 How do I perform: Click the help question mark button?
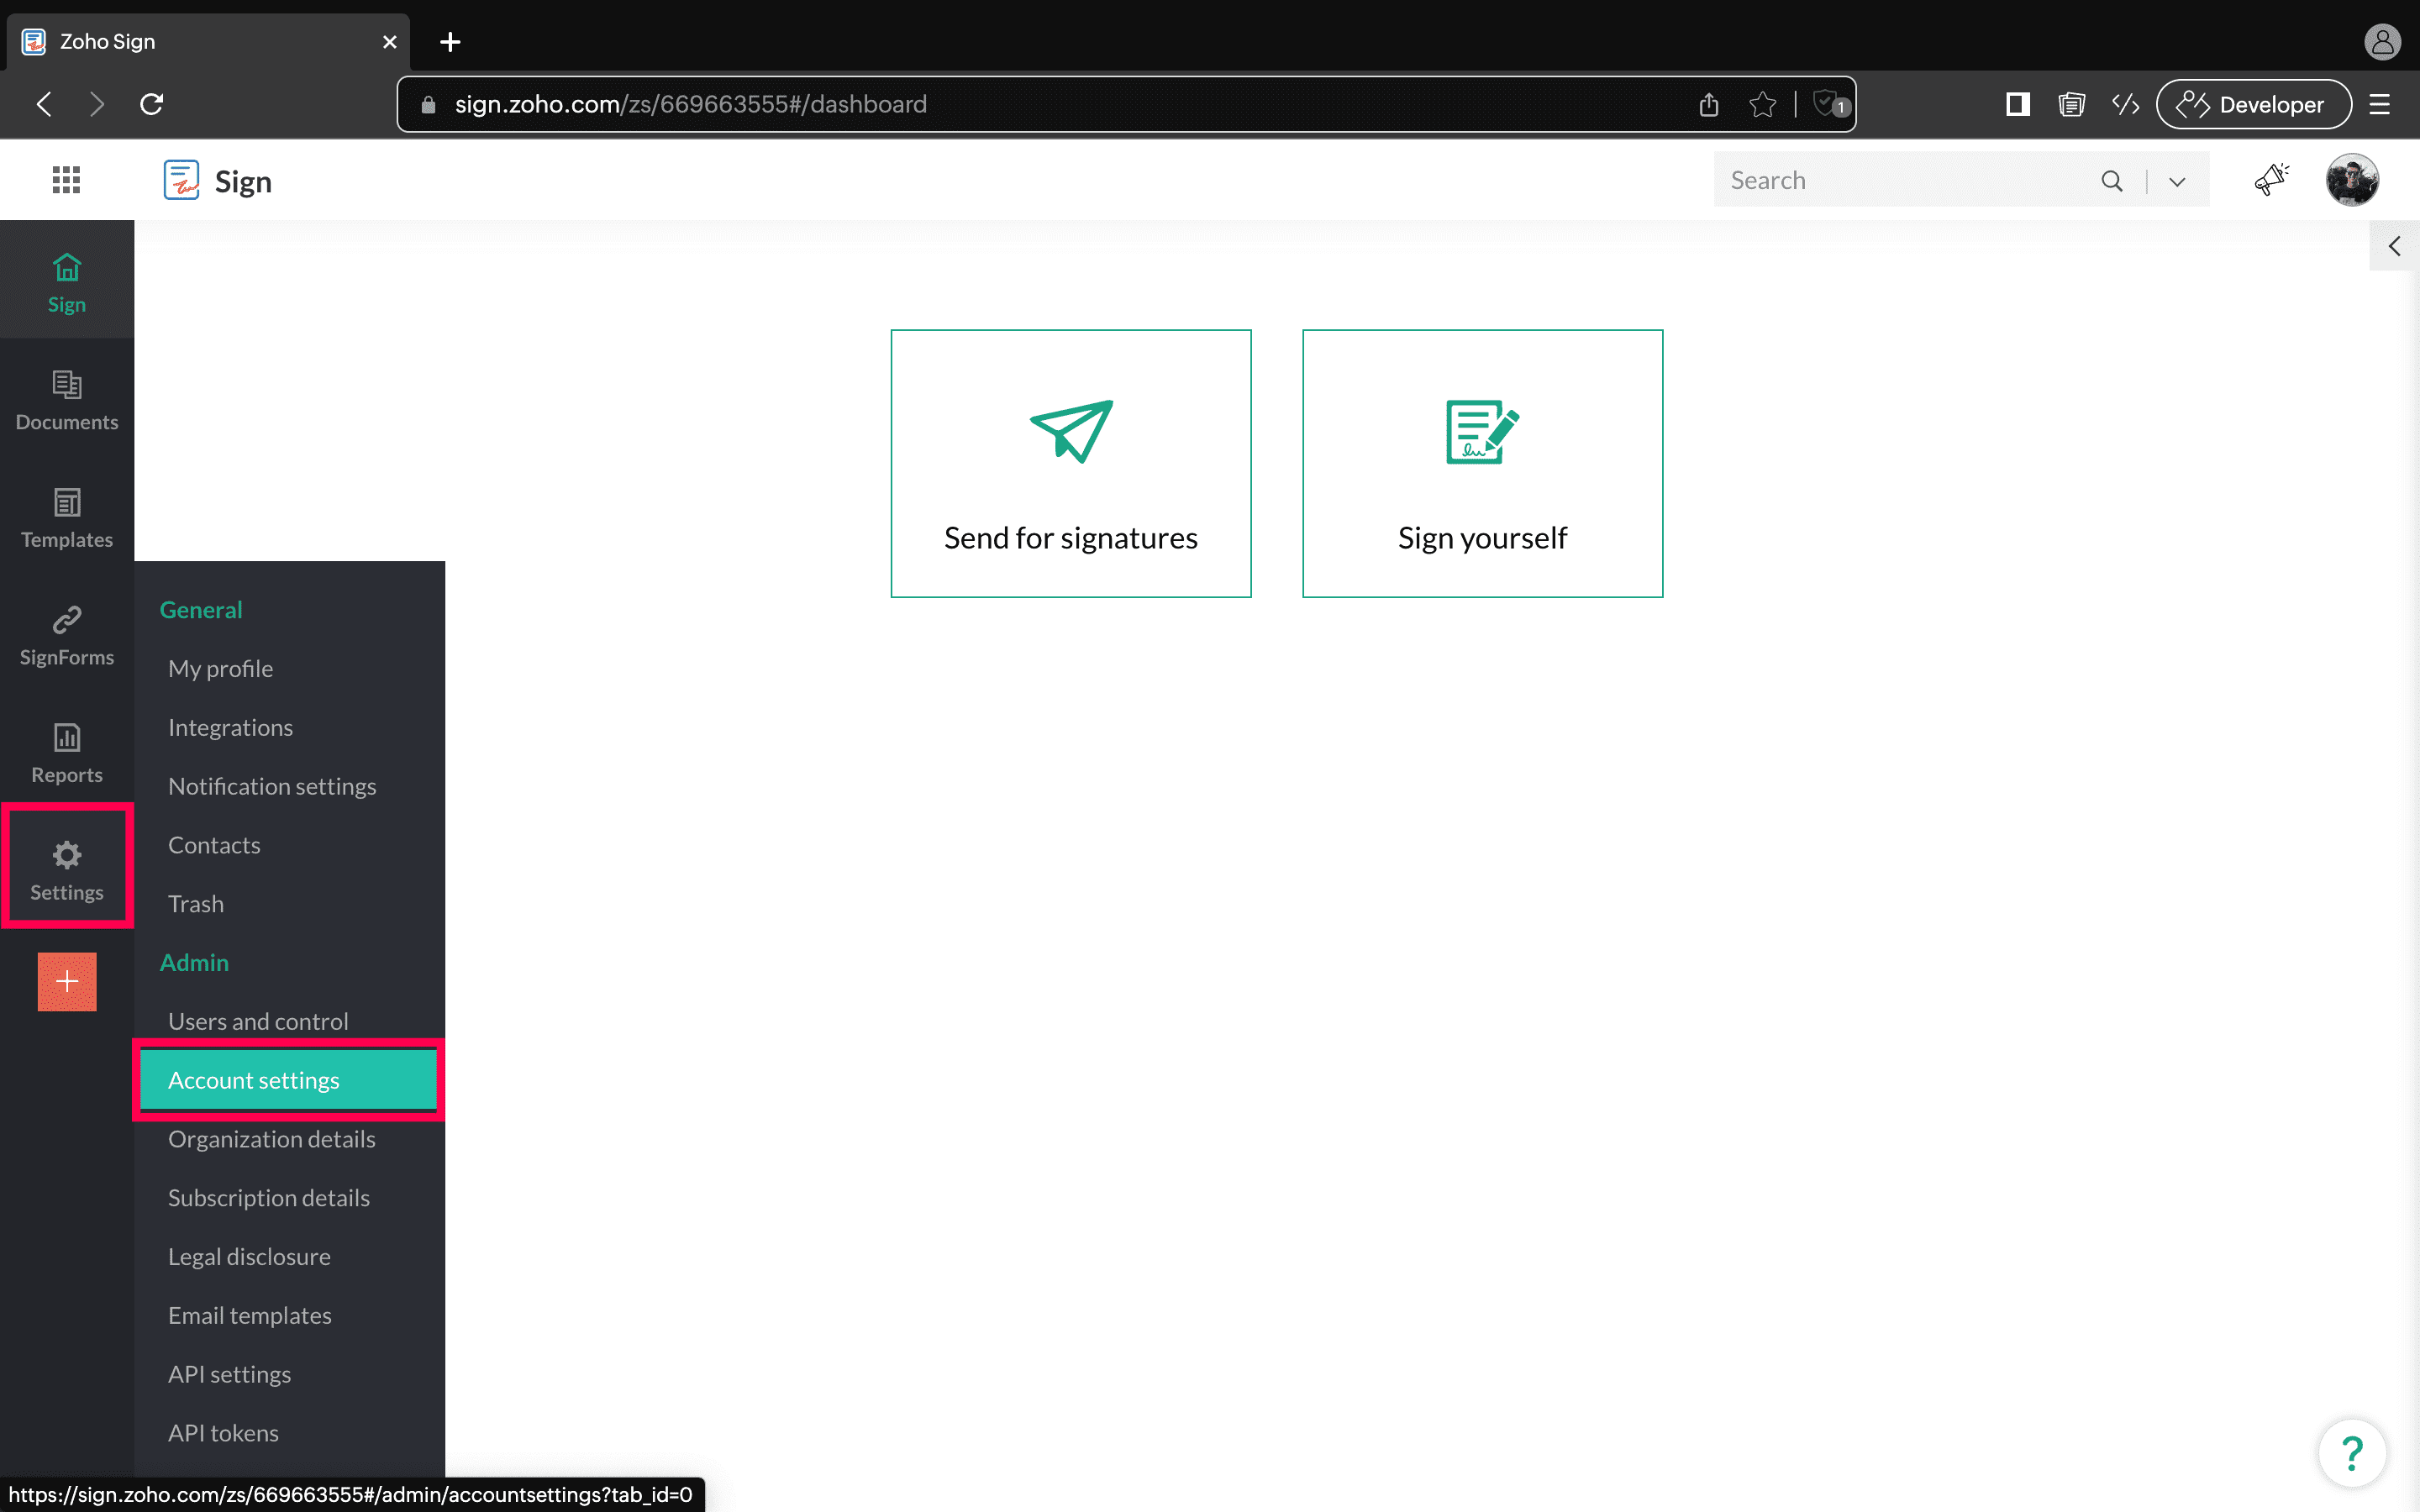point(2351,1452)
